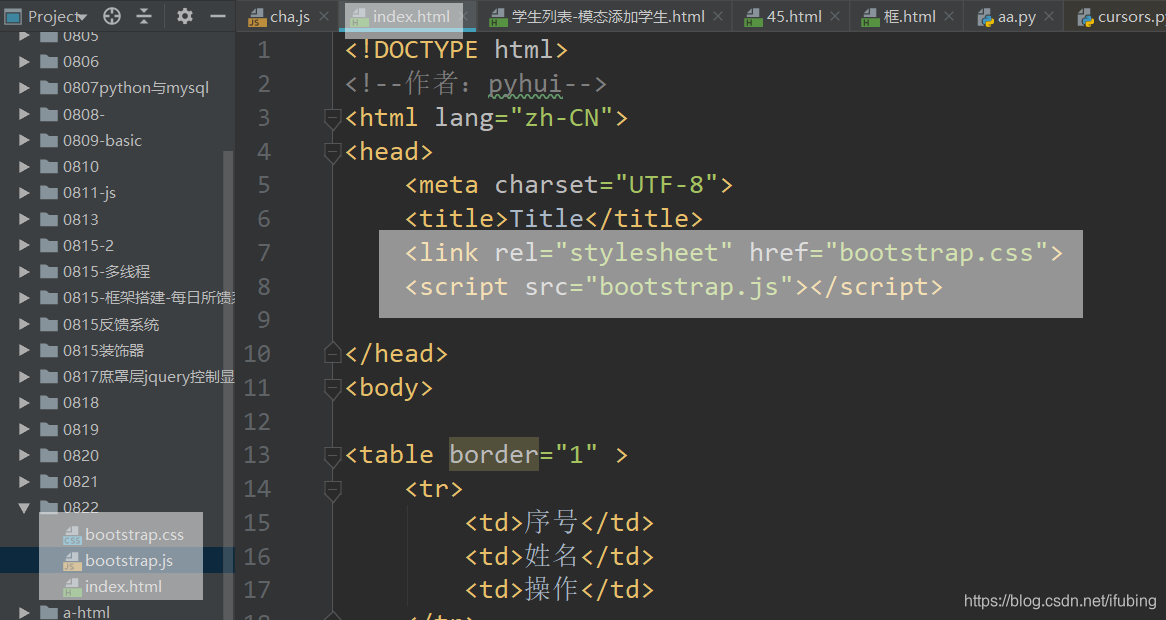Viewport: 1166px width, 620px height.
Task: Expand the 0806 folder
Action: (24, 62)
